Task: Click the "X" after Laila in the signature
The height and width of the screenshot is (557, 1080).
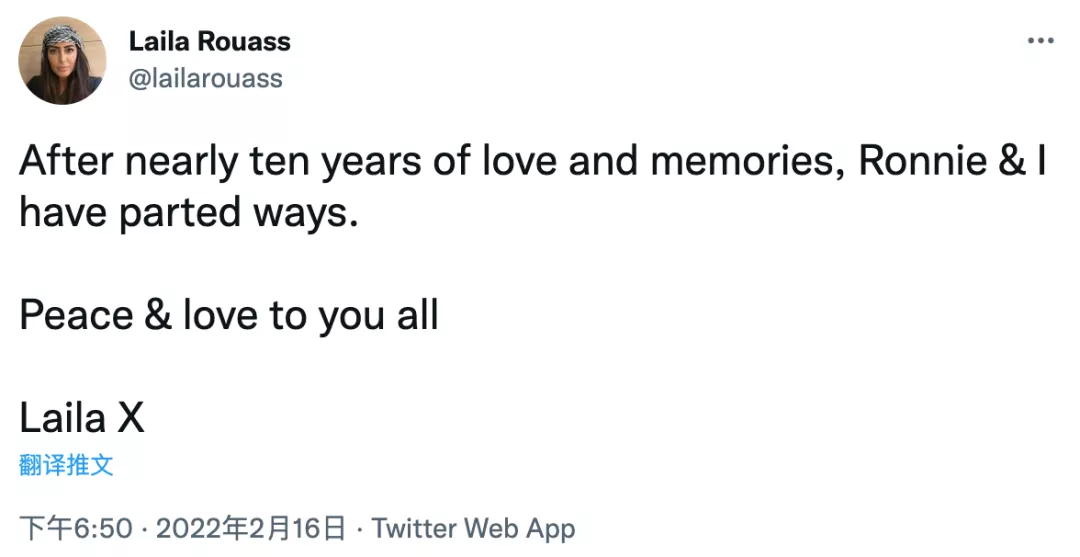Action: 131,419
